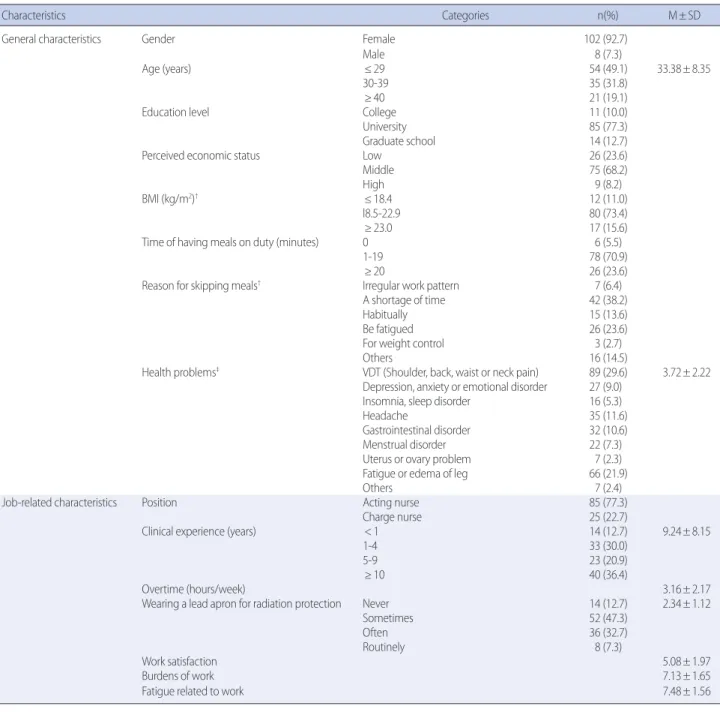Click 'Fatigue related to work' label
This screenshot has width=720, height=712.
(193, 691)
